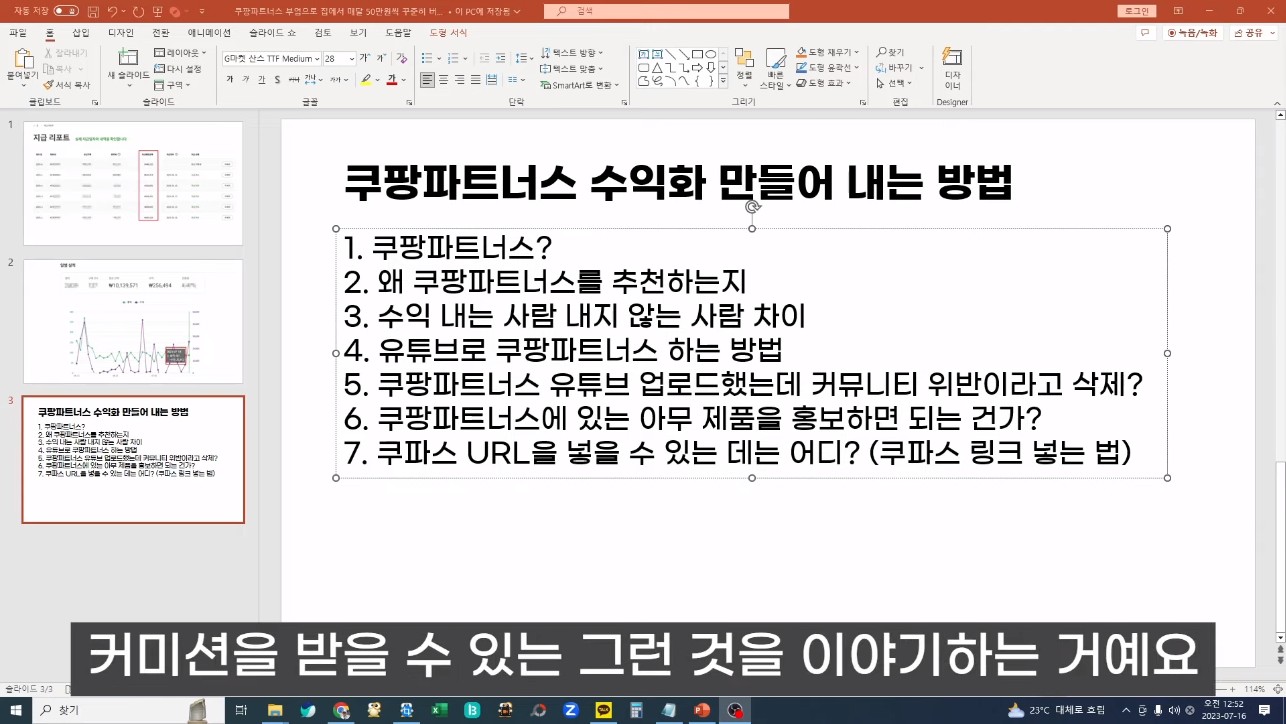Apply Italic formatting to selected text
The width and height of the screenshot is (1286, 724).
245,80
